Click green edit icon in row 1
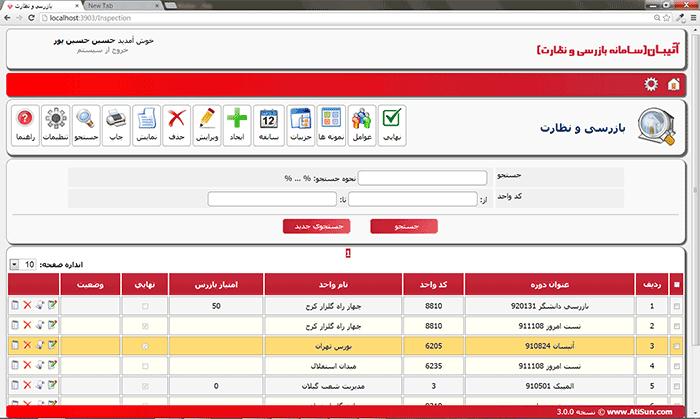 pos(52,305)
